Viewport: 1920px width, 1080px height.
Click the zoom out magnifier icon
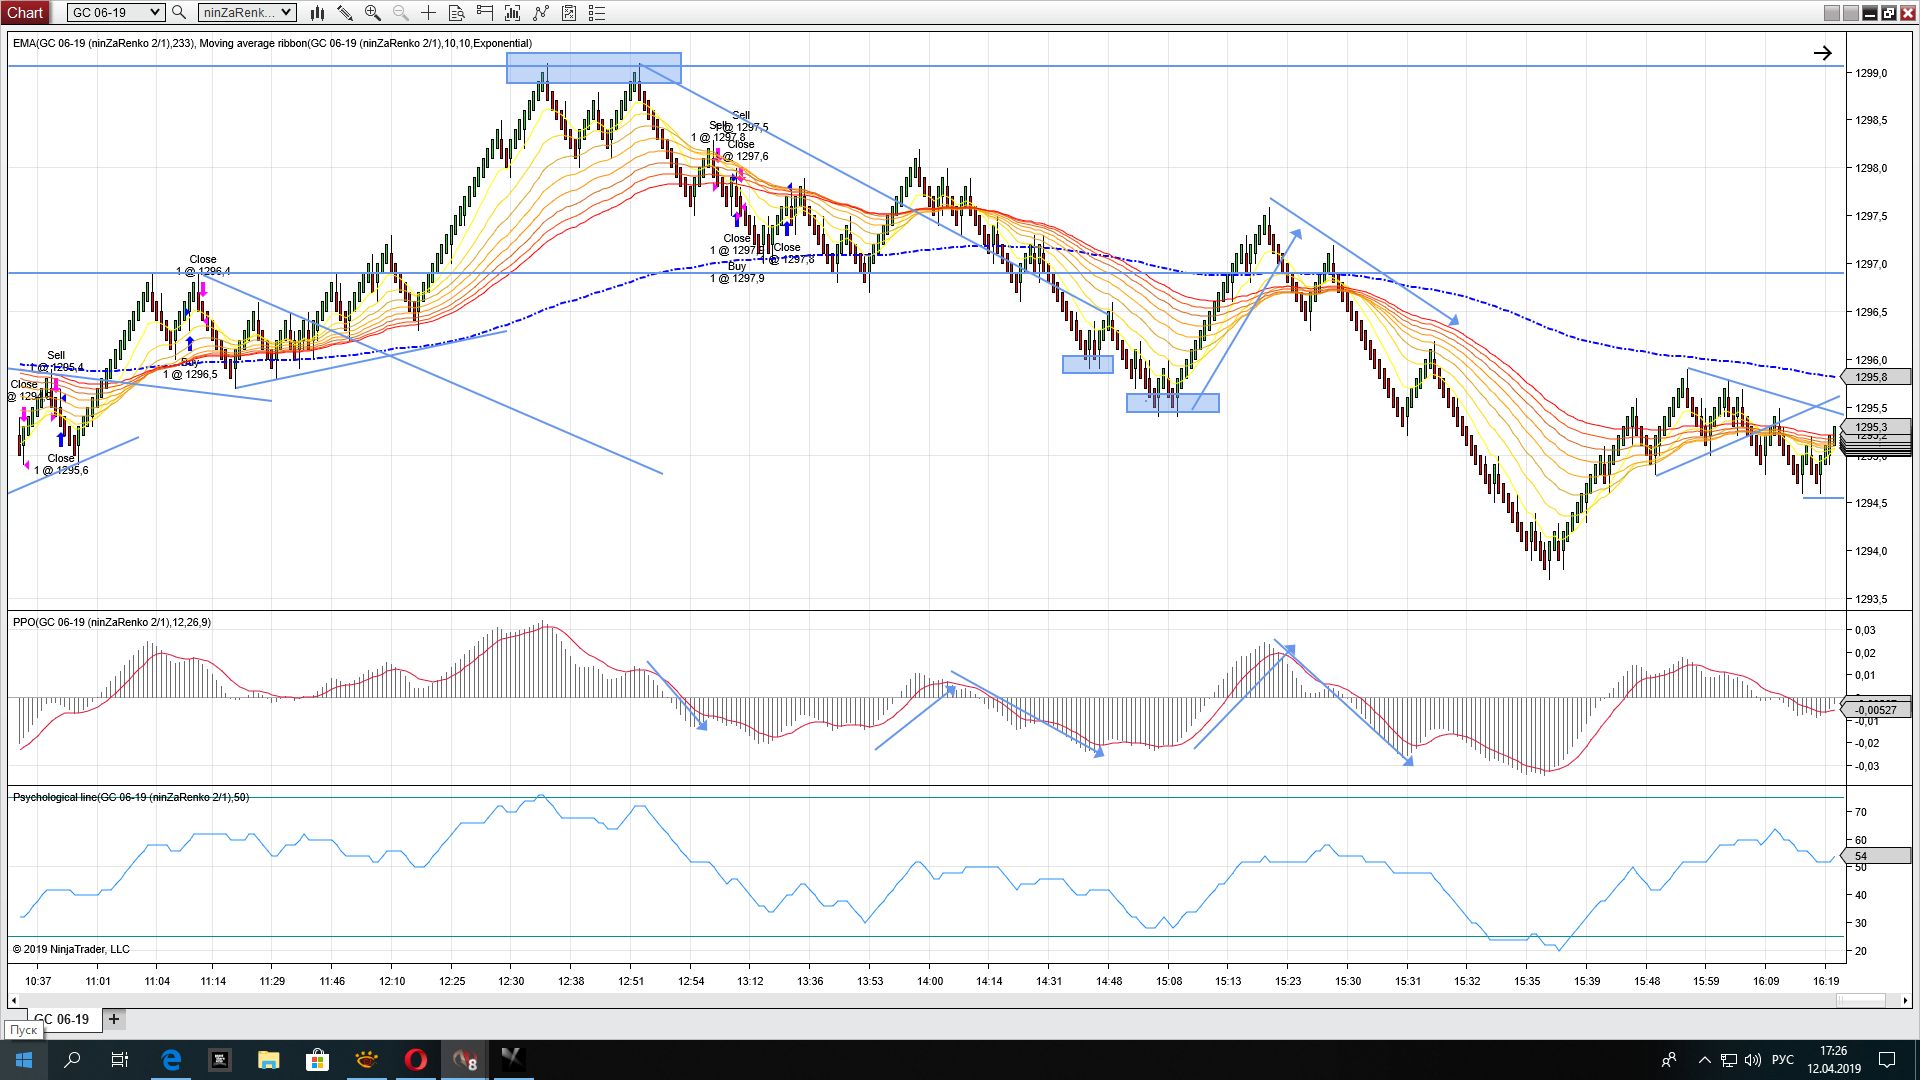coord(401,13)
